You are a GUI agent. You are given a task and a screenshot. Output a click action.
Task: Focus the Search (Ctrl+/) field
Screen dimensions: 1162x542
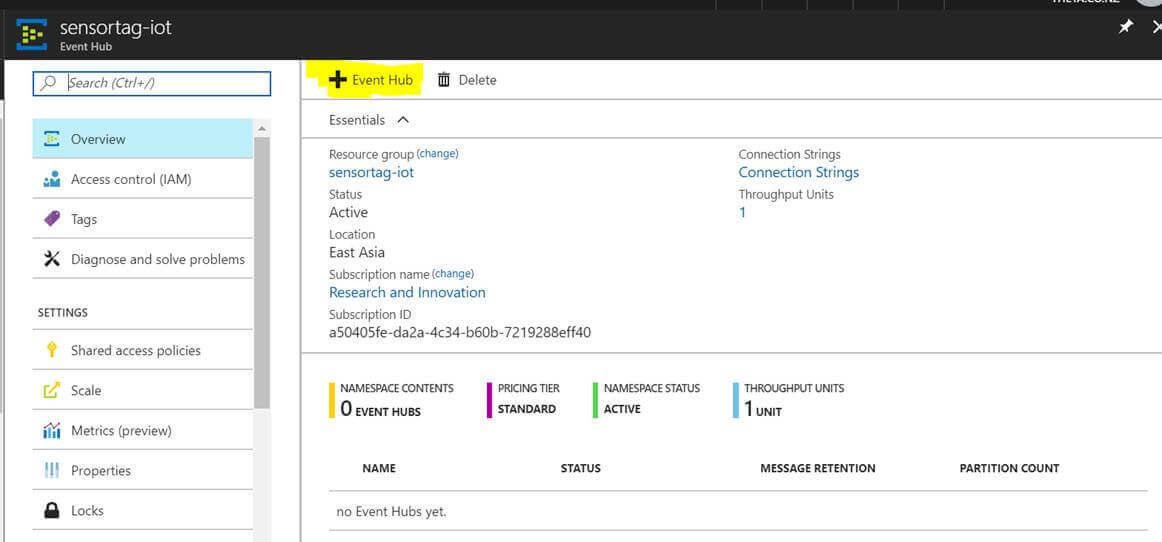coord(152,83)
